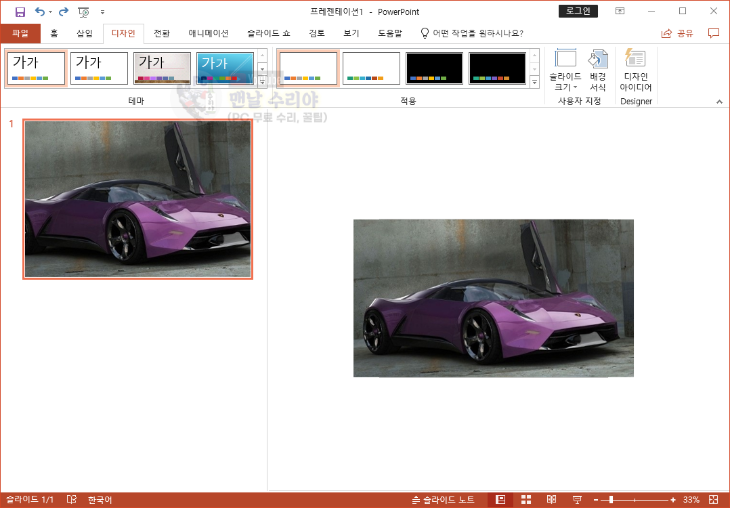
Task: Switch to the 삽입 tab
Action: (x=84, y=33)
